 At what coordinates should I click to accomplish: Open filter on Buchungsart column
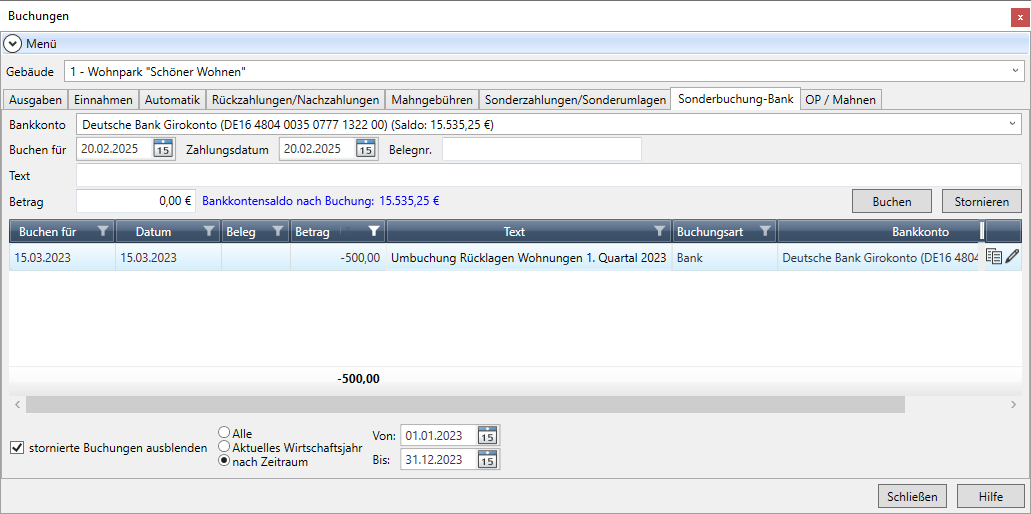click(765, 231)
